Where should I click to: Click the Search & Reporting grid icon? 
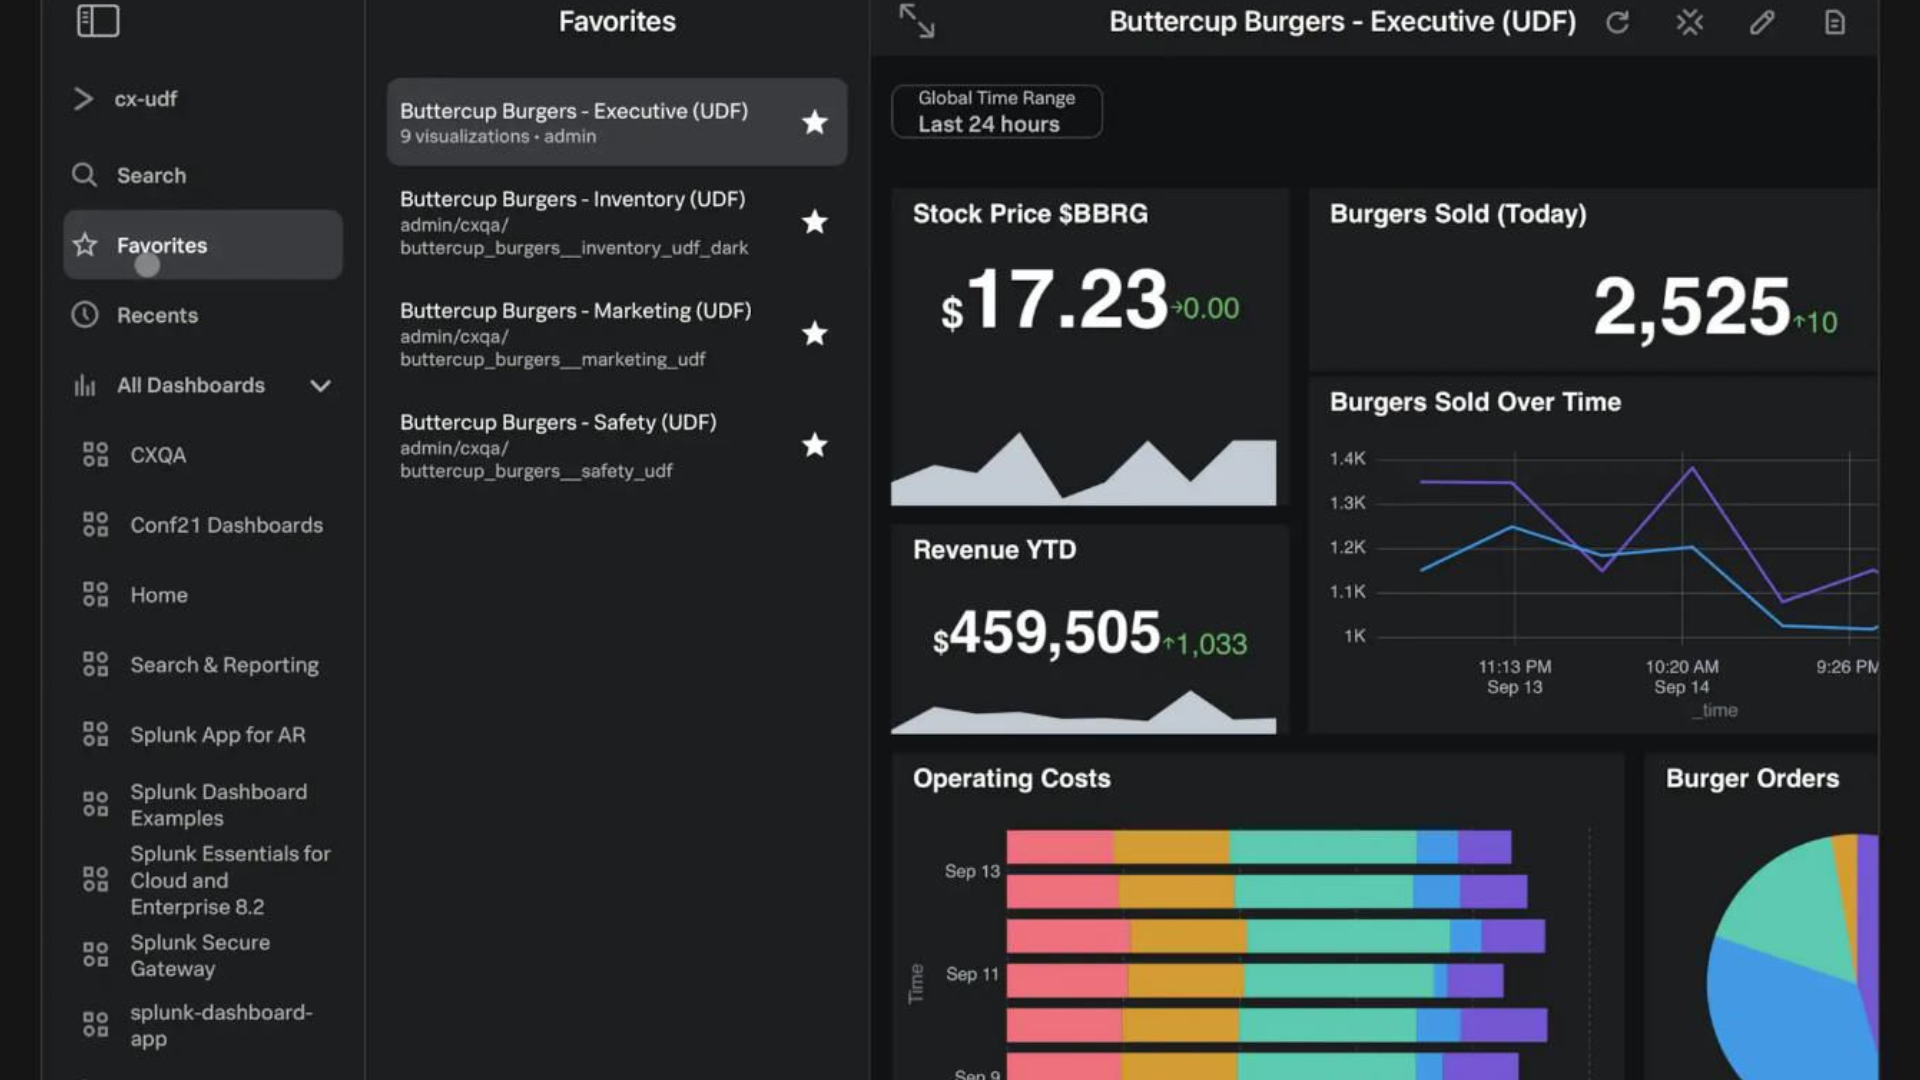[x=95, y=665]
